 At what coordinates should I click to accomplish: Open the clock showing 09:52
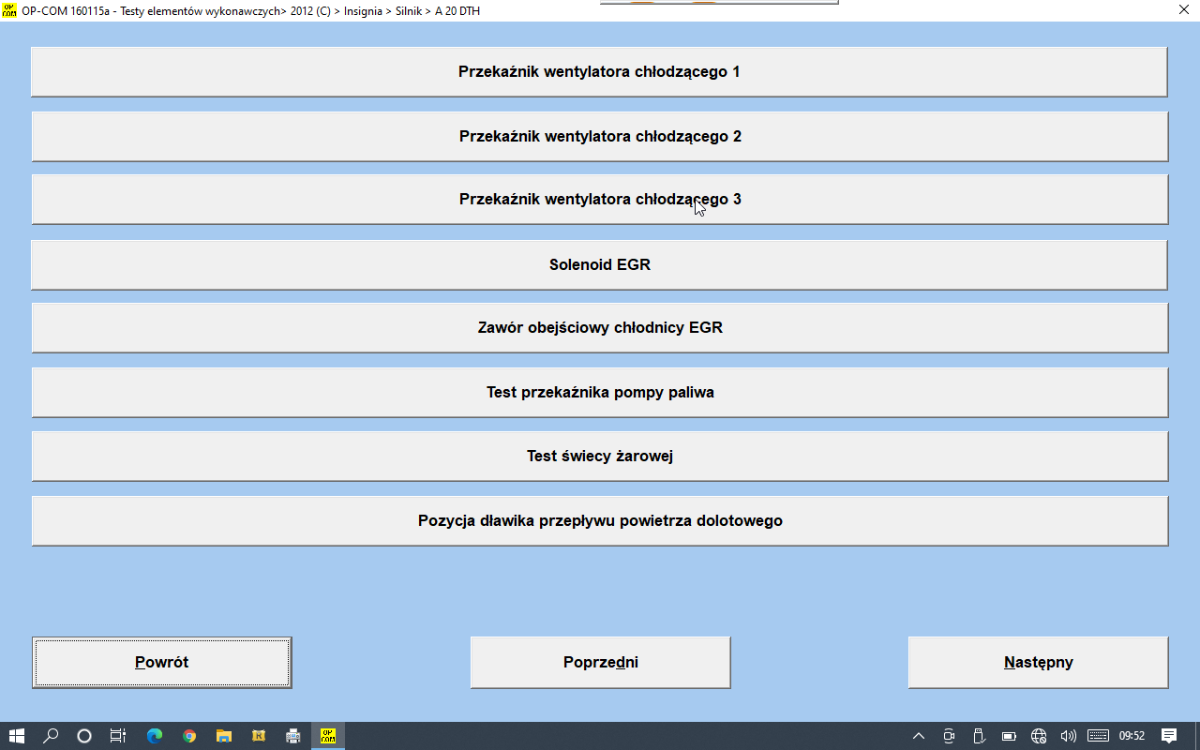(x=1132, y=736)
